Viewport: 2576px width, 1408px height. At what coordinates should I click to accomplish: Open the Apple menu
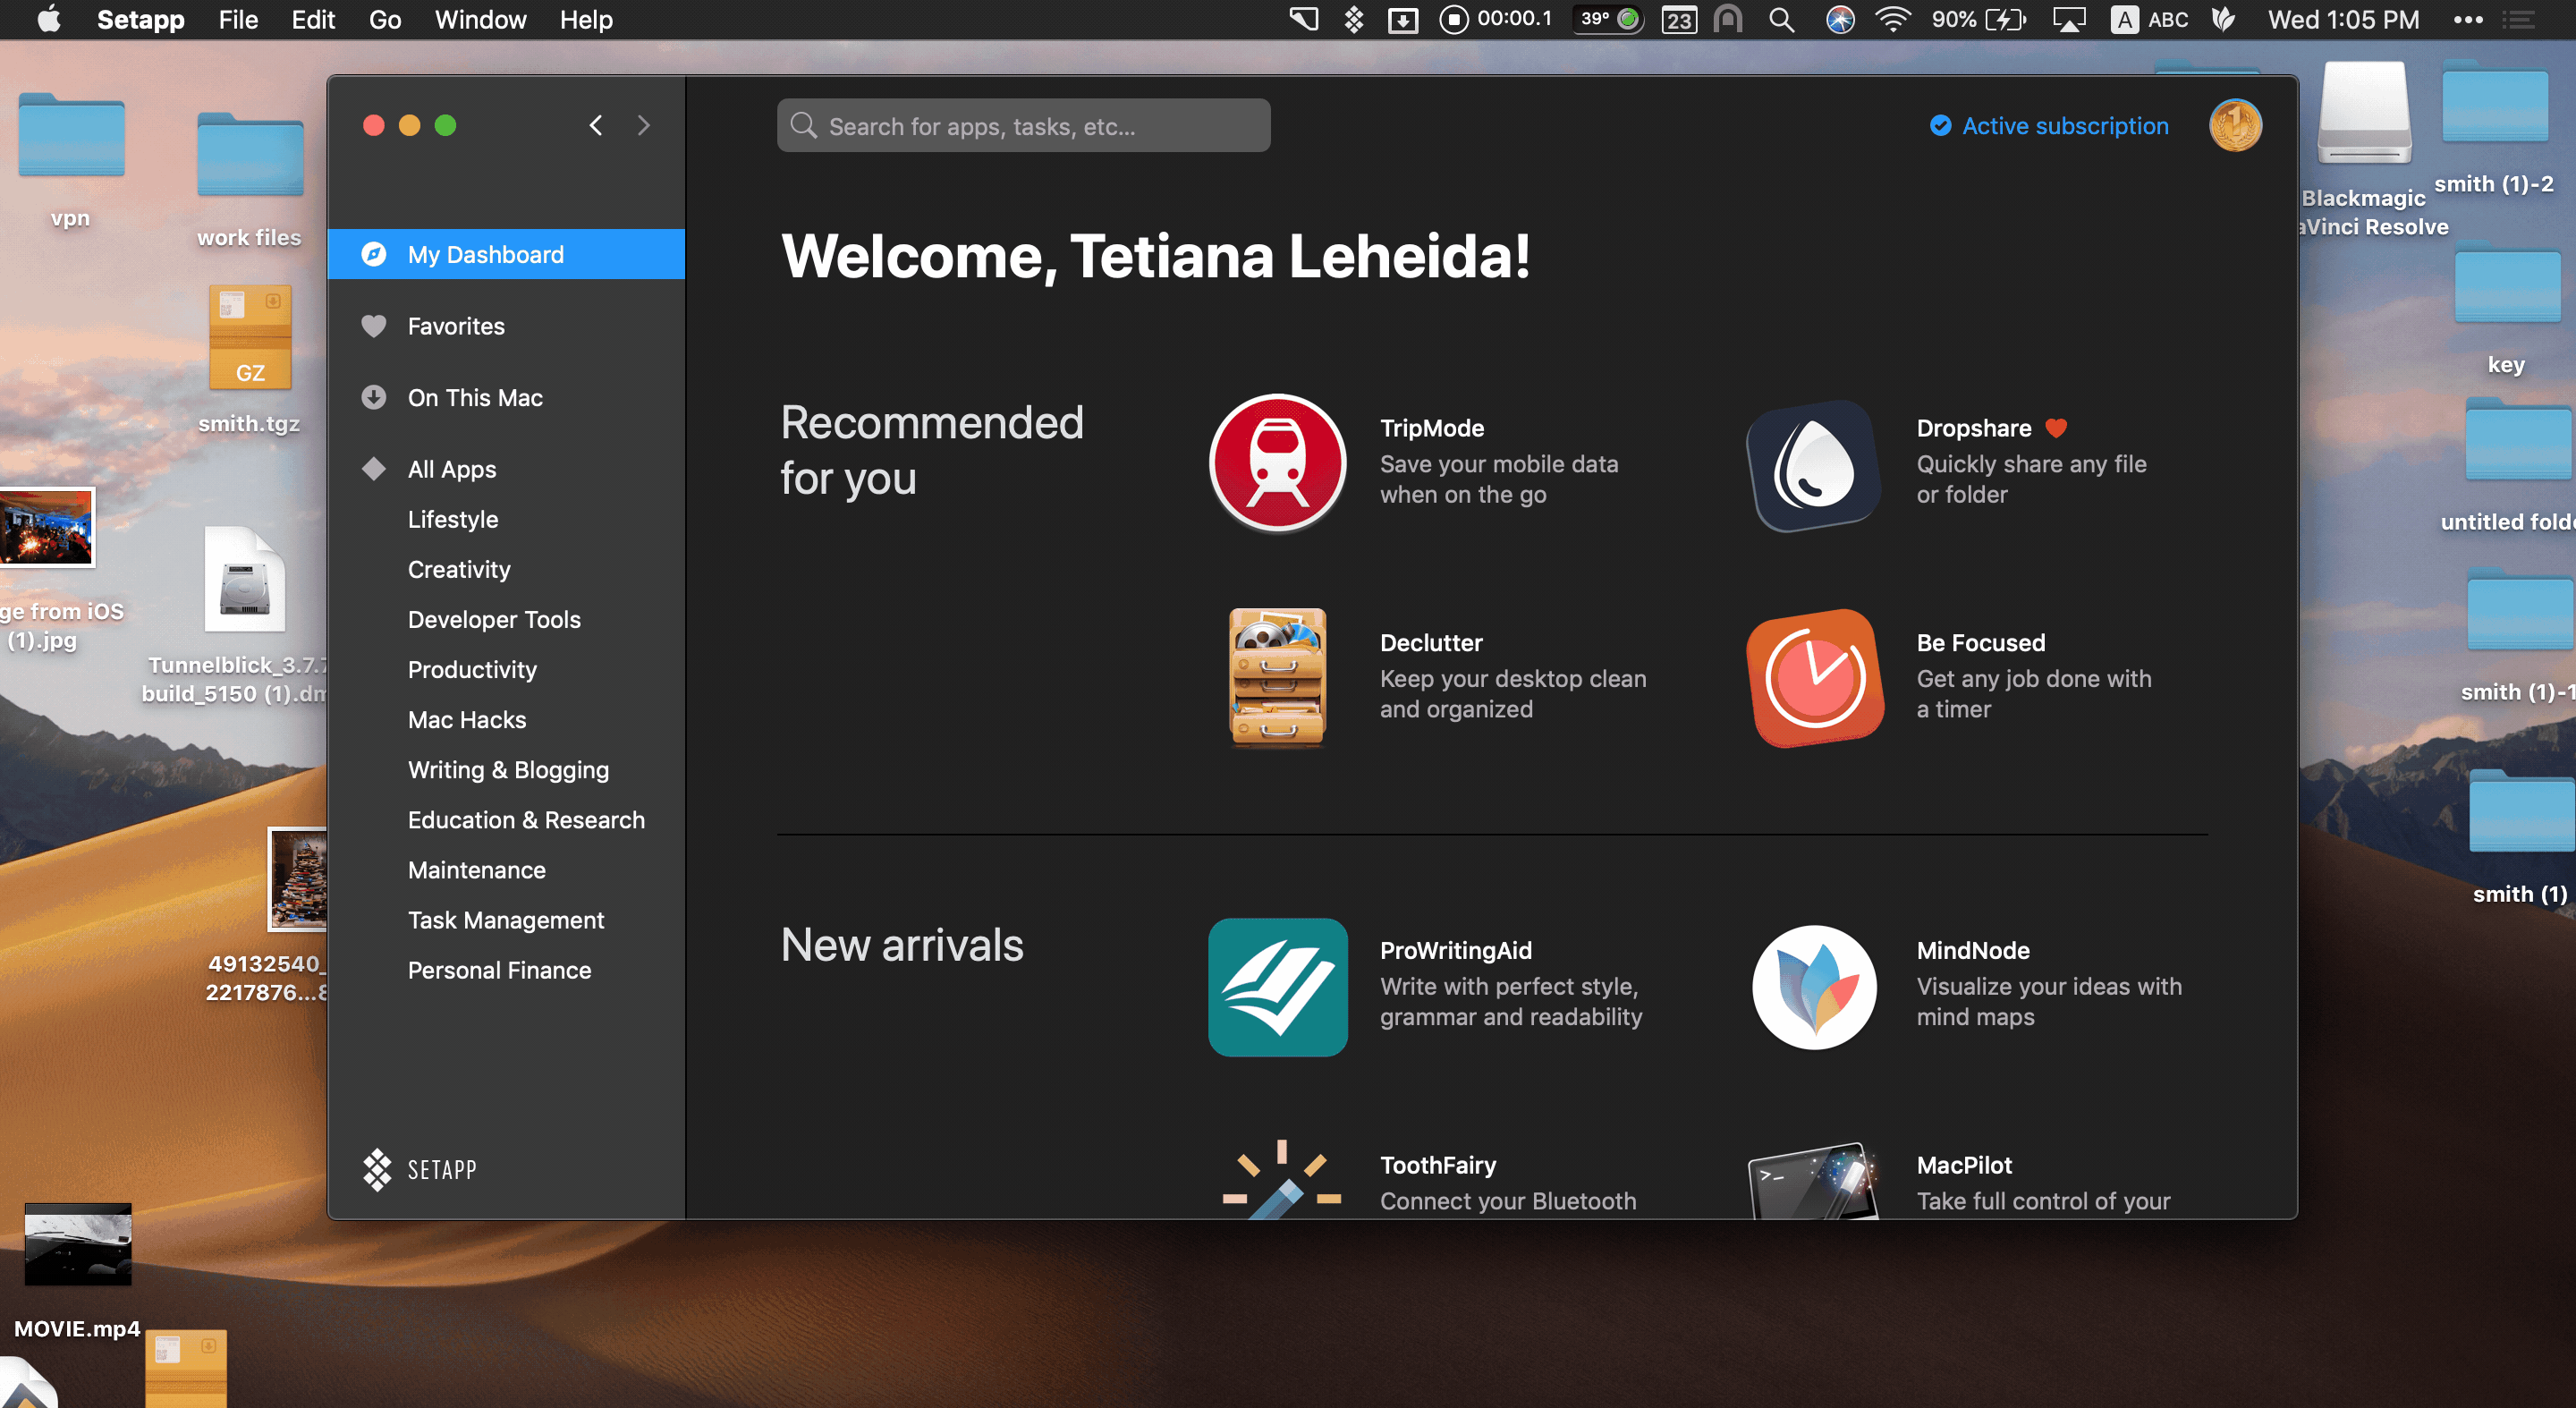(49, 19)
